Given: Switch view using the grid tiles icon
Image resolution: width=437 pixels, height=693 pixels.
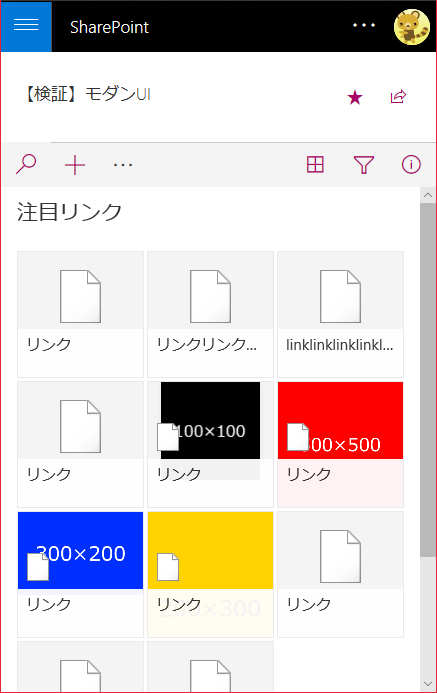Looking at the screenshot, I should tap(315, 164).
